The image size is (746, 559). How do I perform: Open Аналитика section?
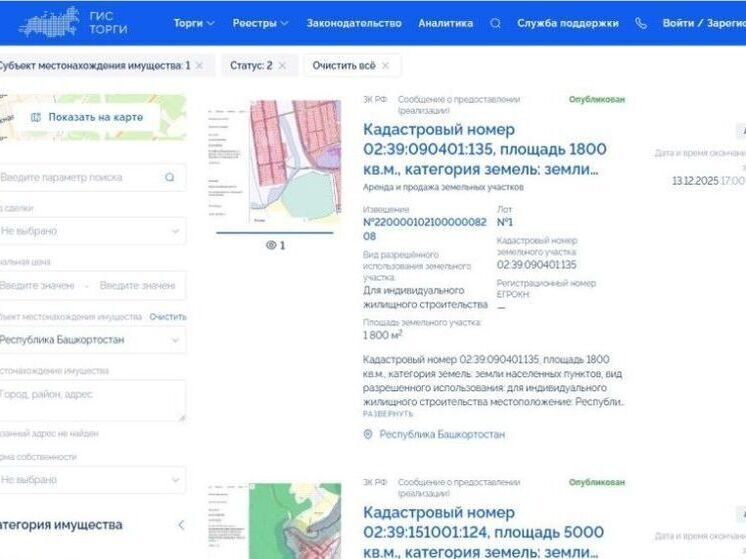coord(445,23)
